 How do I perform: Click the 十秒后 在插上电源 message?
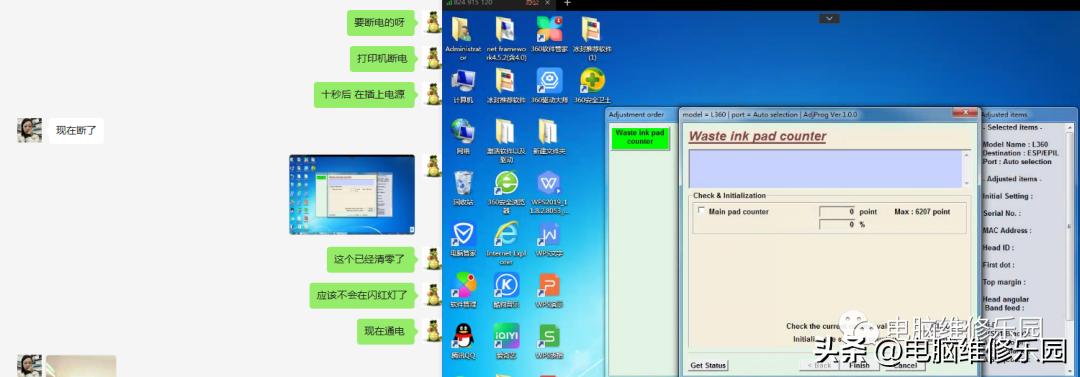[x=364, y=94]
